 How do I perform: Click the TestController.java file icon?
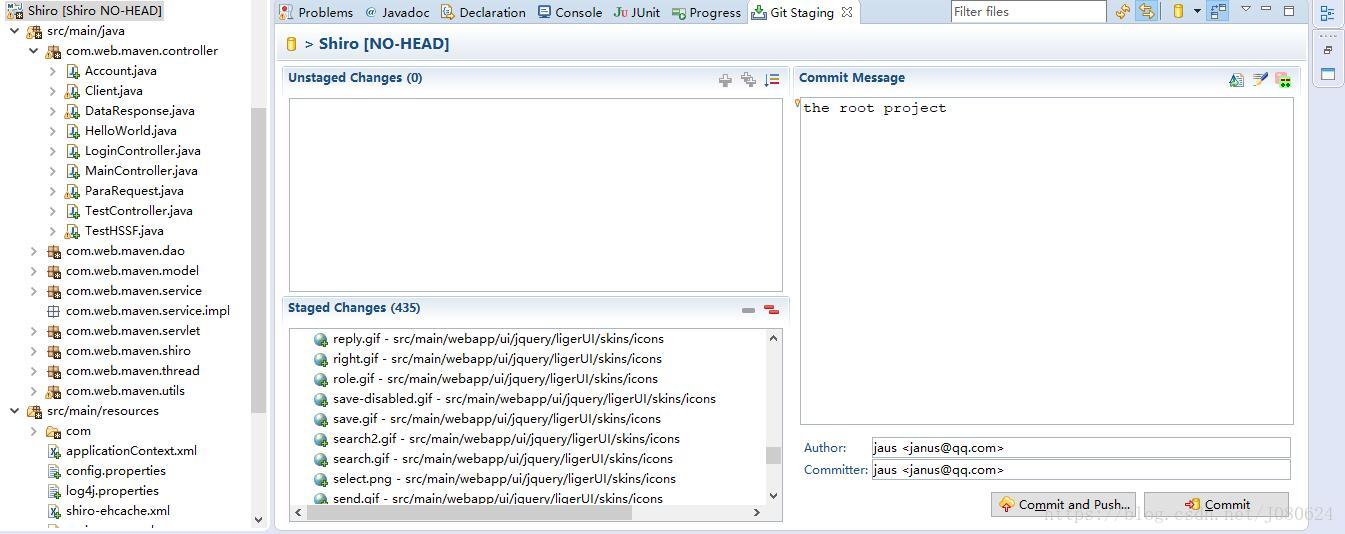coord(72,211)
